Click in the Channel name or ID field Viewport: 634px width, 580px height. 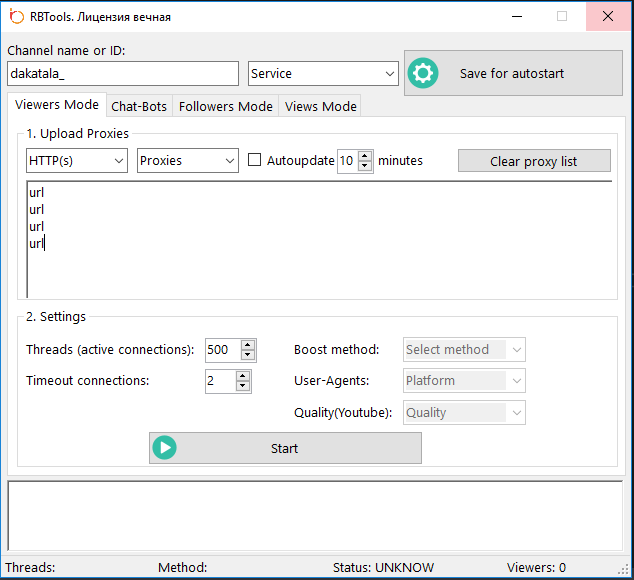pyautogui.click(x=122, y=74)
